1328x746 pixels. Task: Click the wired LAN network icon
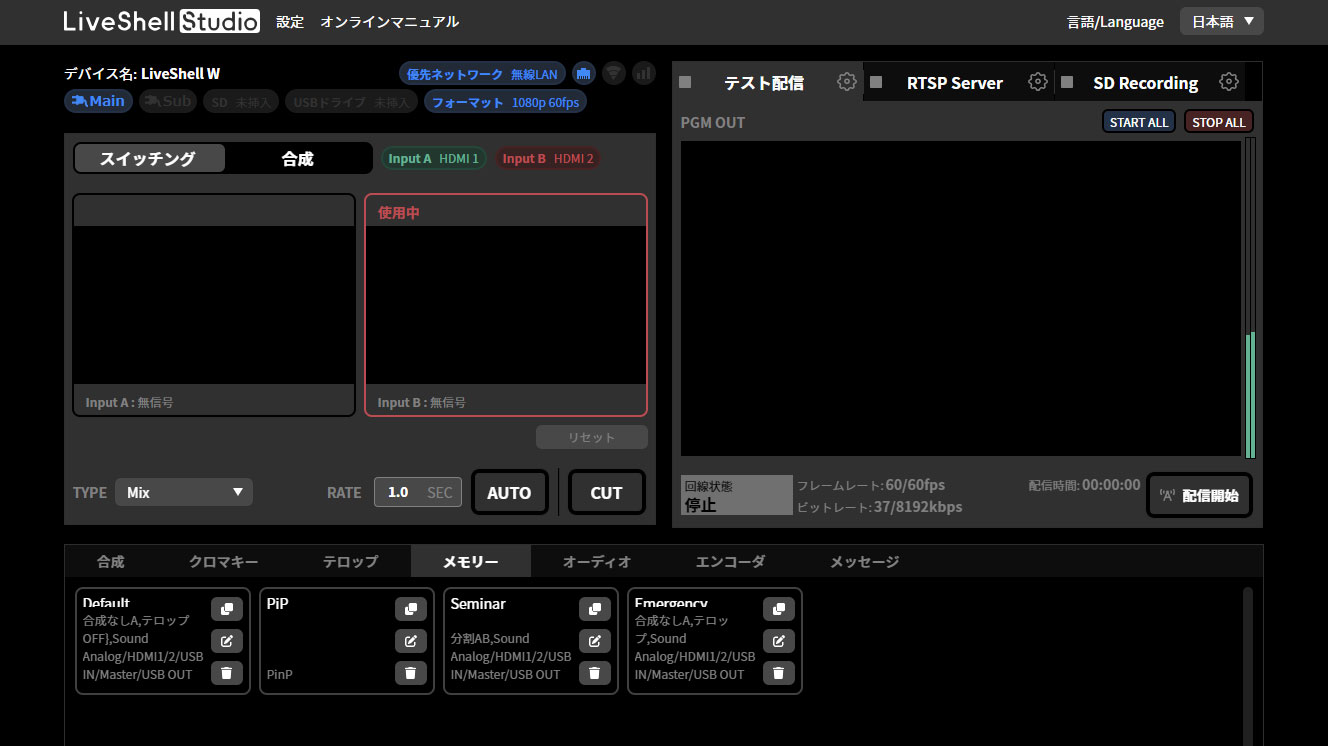tap(584, 73)
